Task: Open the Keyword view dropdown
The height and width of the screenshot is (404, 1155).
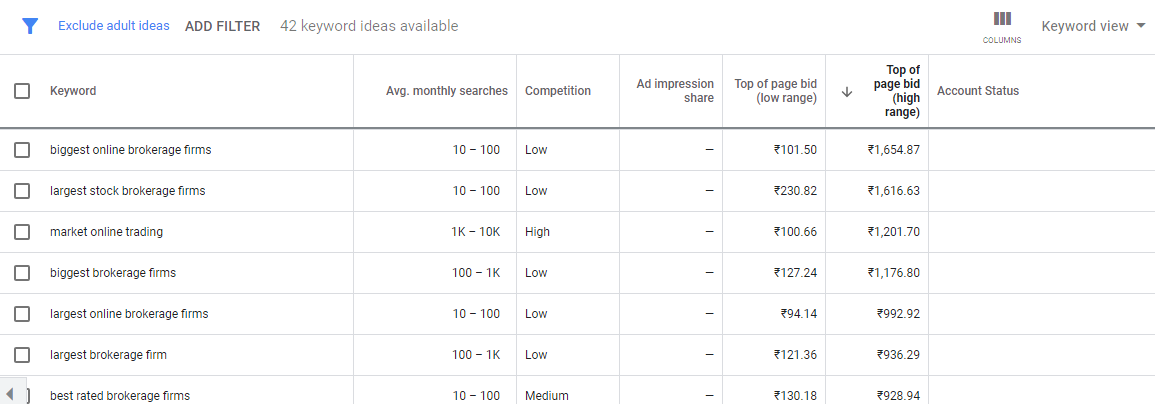Action: coord(1093,27)
